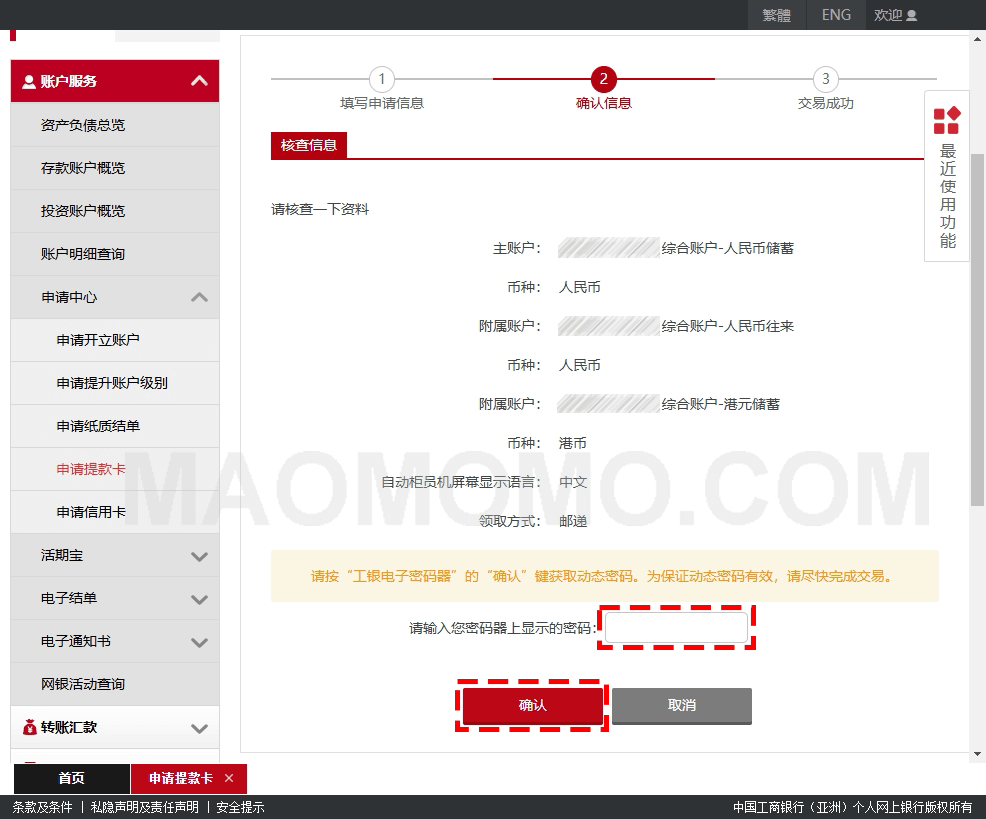Open the 私隐声明及责任声明 footer link

point(144,807)
